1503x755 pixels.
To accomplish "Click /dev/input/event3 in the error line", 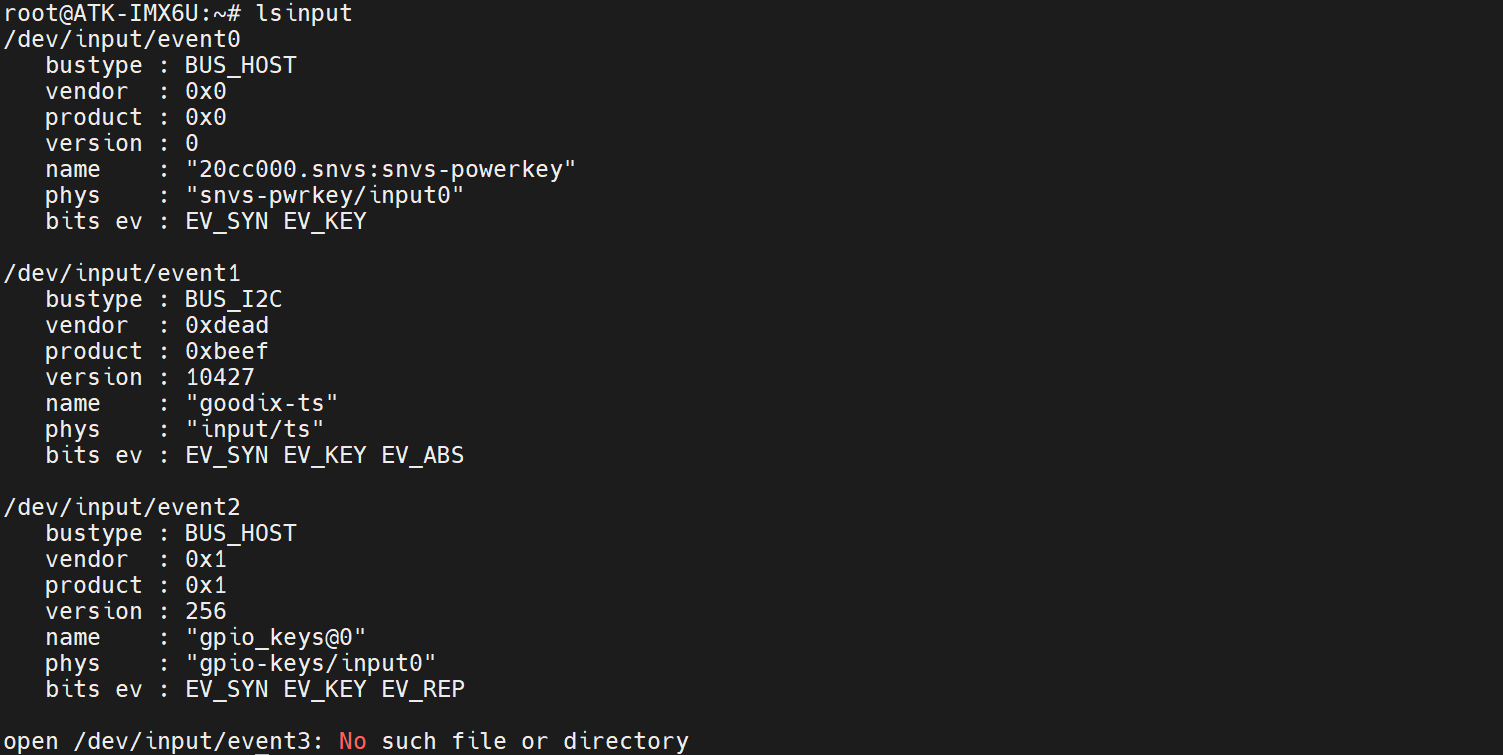I will pos(192,742).
